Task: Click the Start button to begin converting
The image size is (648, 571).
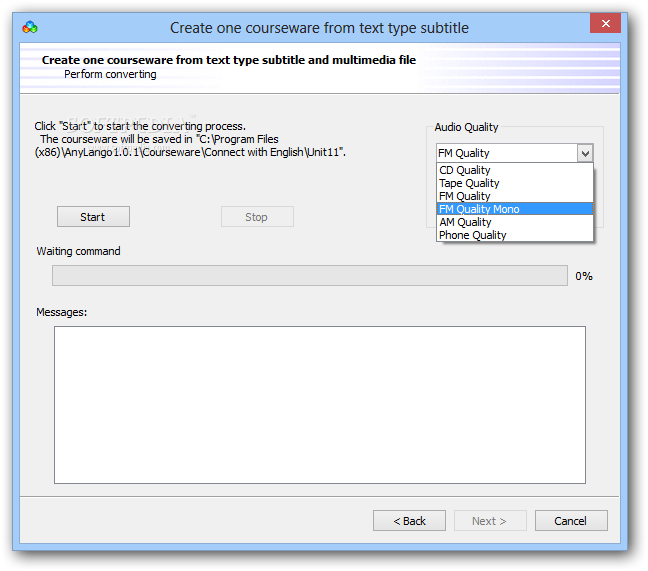Action: click(93, 217)
